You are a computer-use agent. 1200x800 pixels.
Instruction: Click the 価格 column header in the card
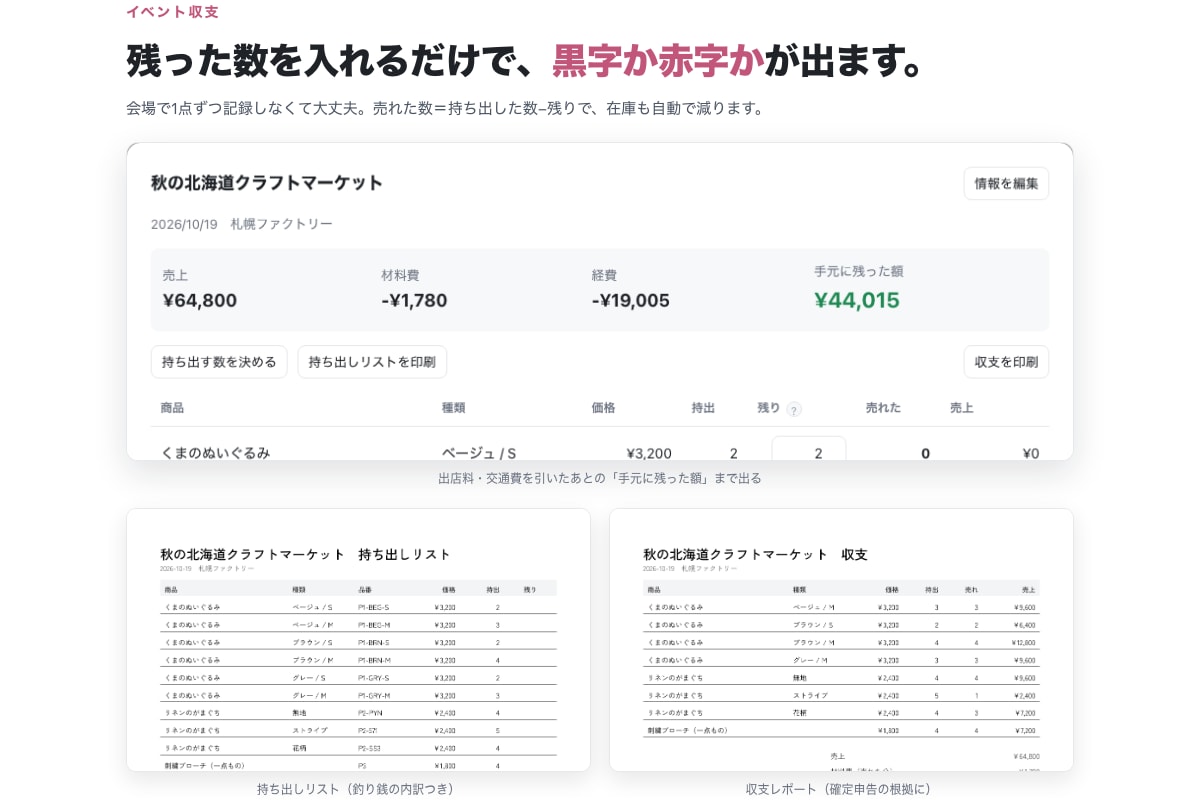[x=603, y=408]
